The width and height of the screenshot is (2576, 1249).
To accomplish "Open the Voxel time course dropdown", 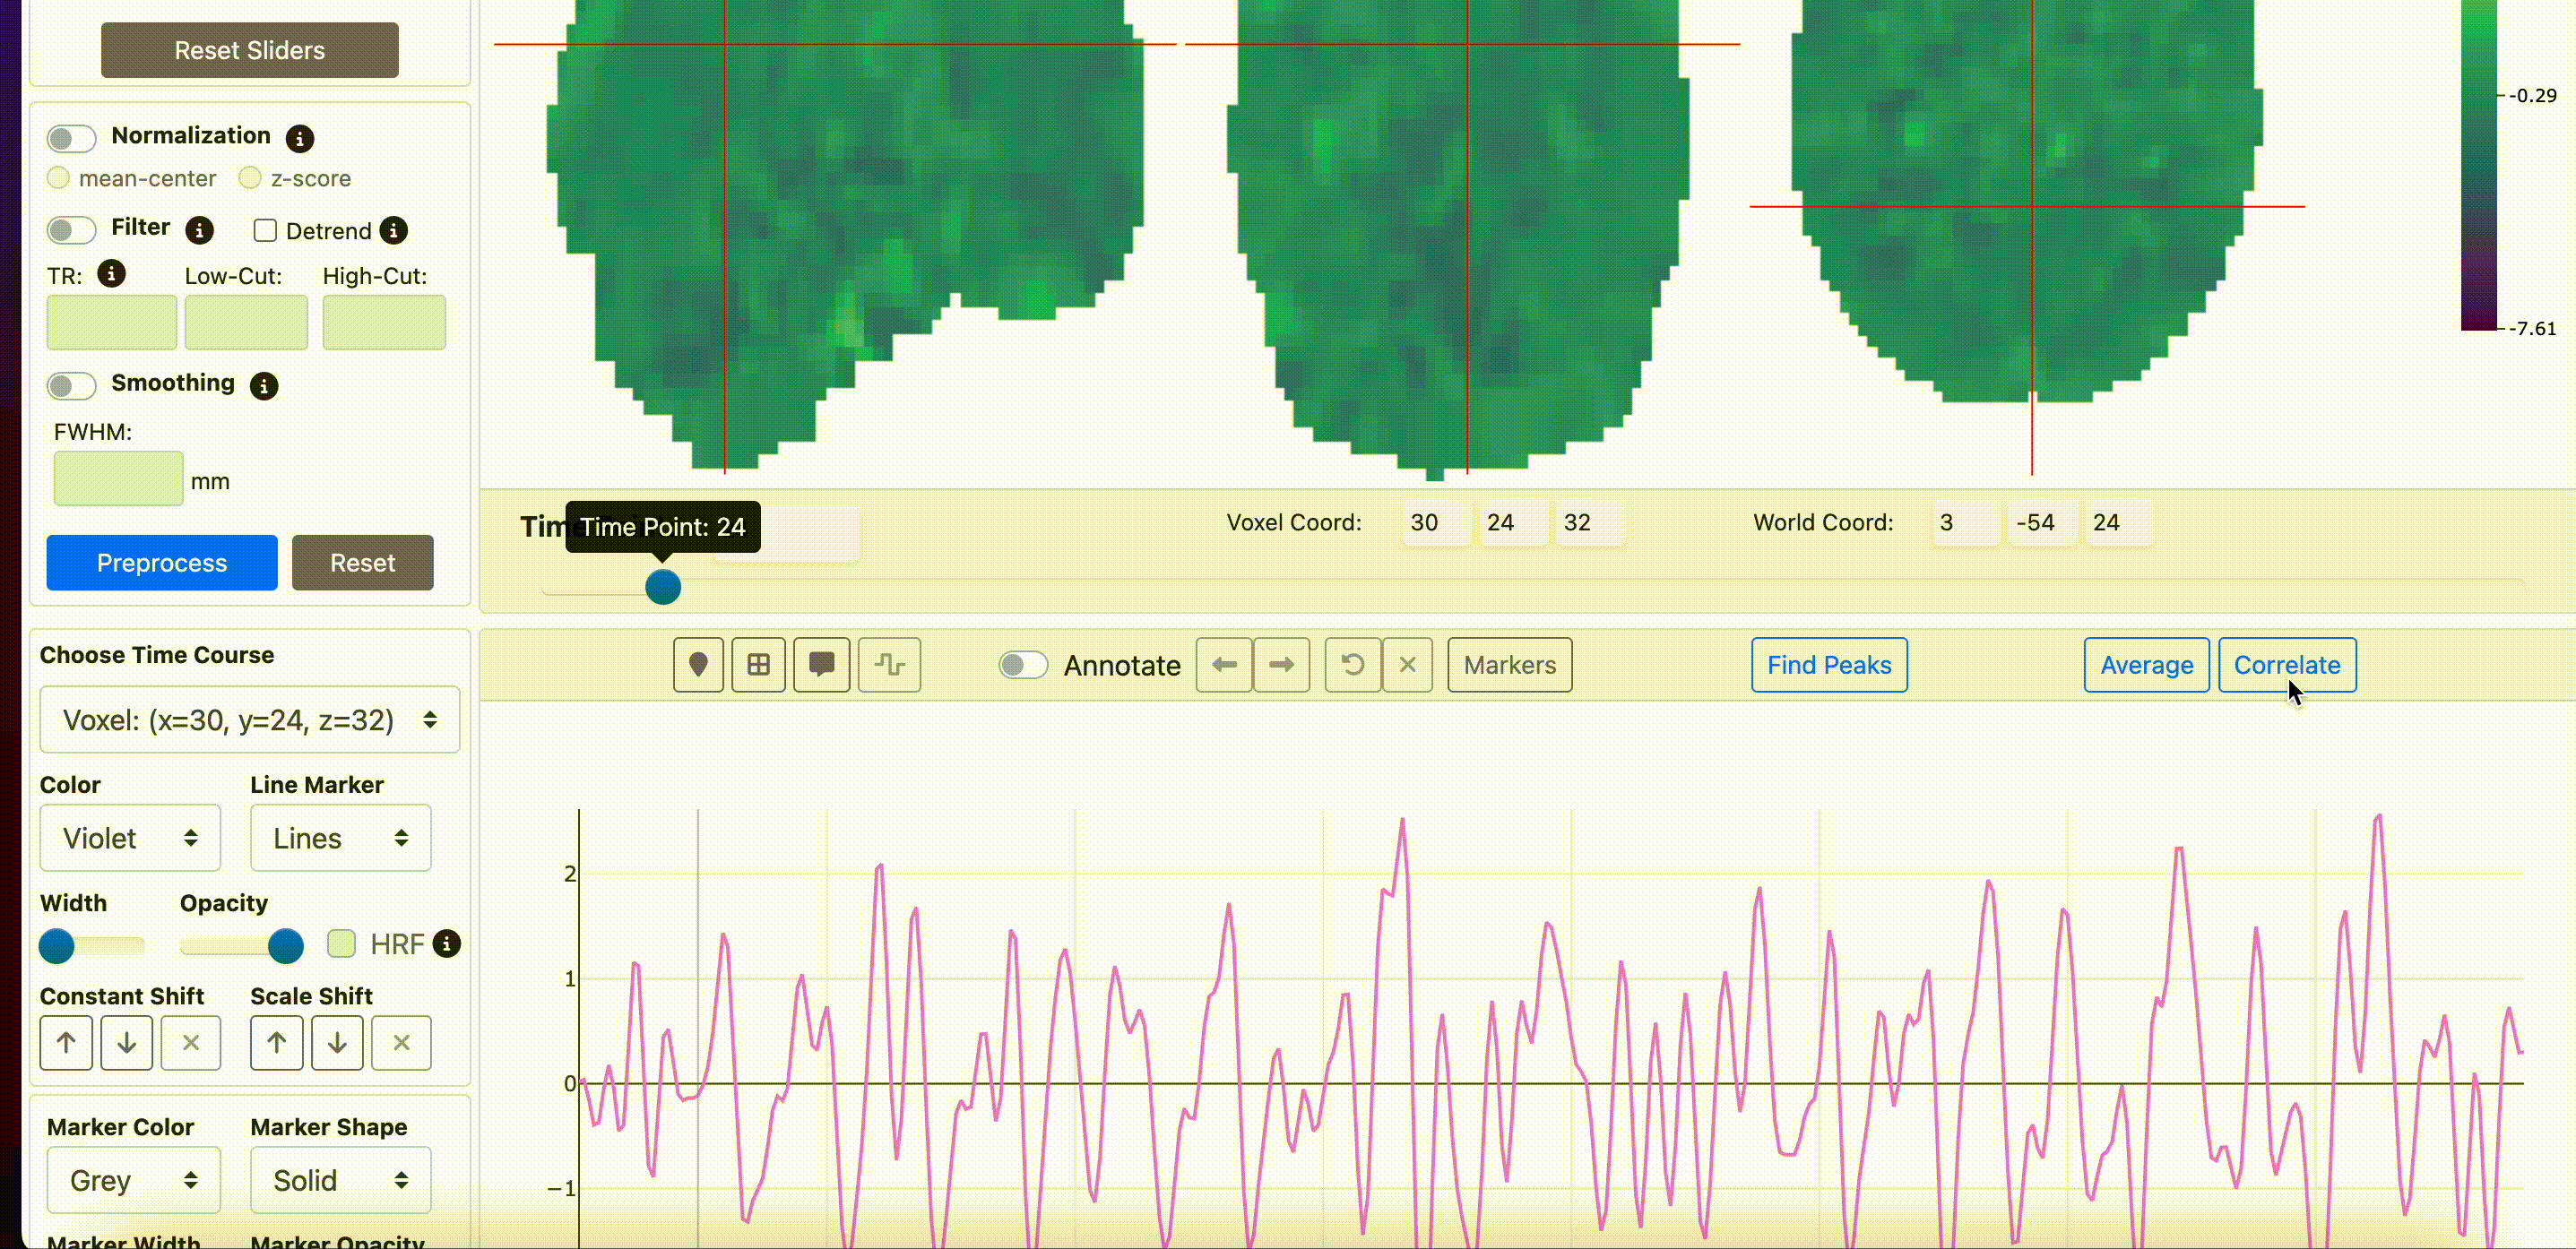I will click(249, 720).
